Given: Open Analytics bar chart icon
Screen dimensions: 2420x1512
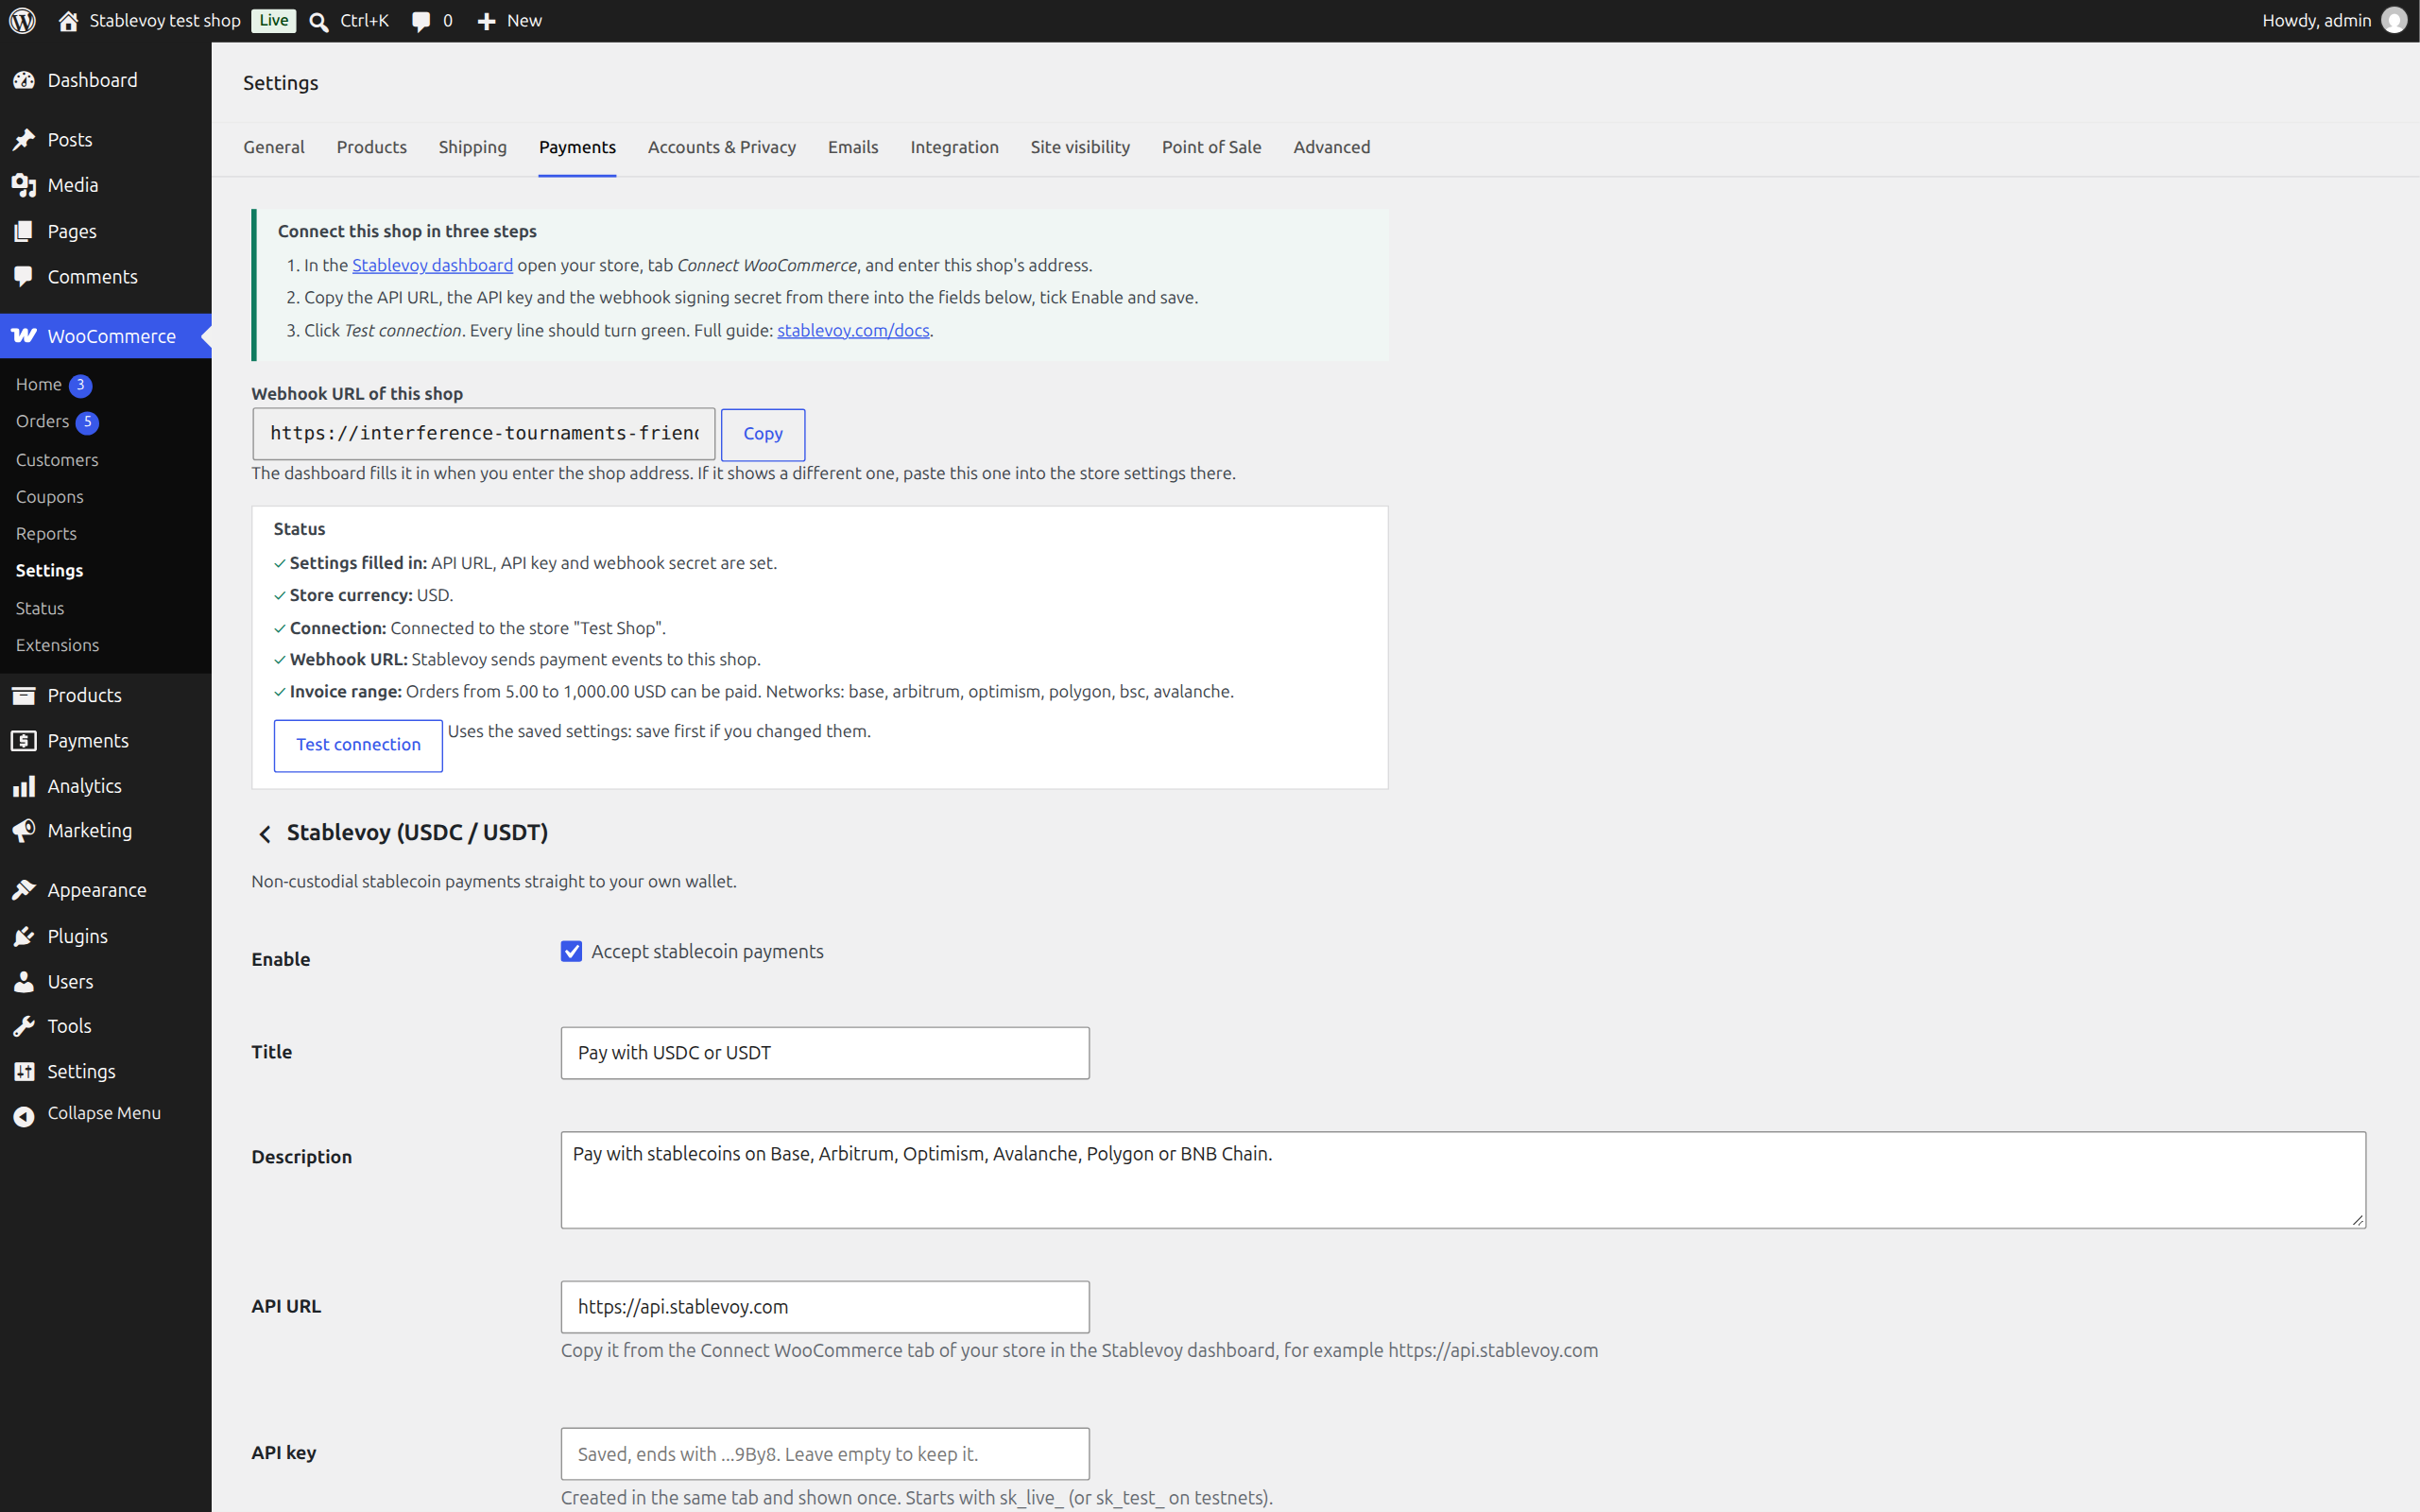Looking at the screenshot, I should pos(24,787).
